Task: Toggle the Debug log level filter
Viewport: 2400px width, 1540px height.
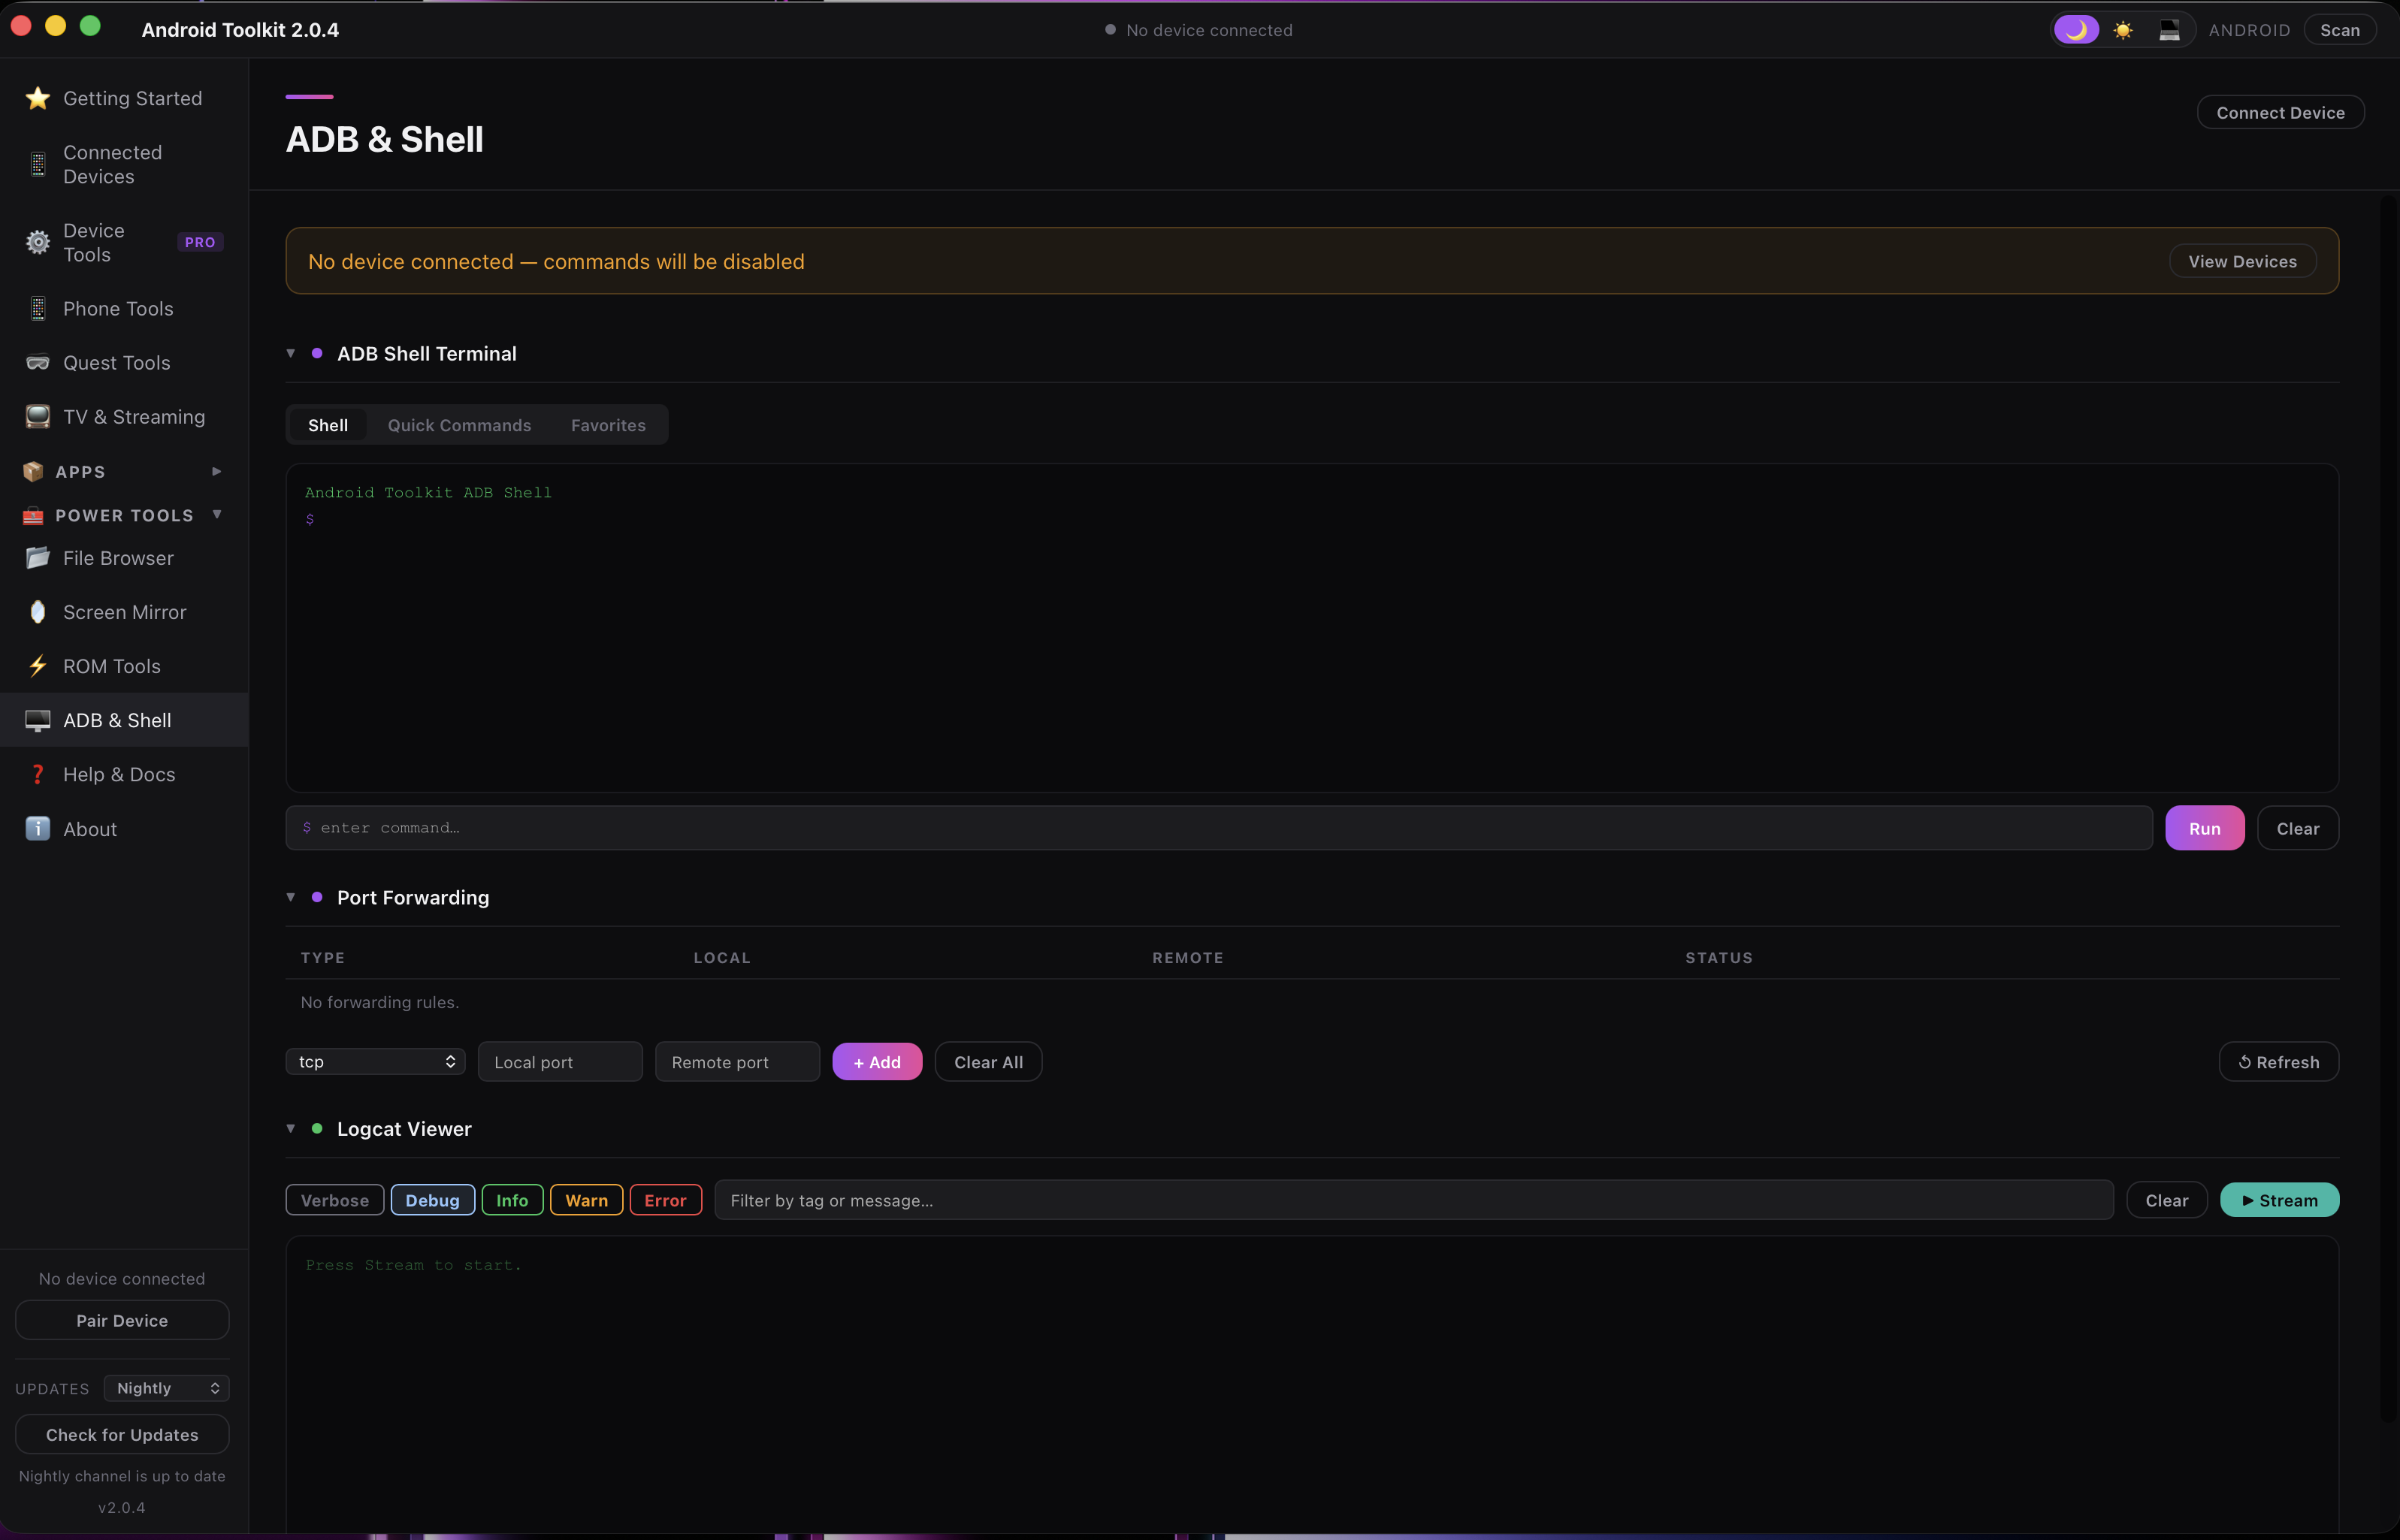Action: pos(433,1200)
